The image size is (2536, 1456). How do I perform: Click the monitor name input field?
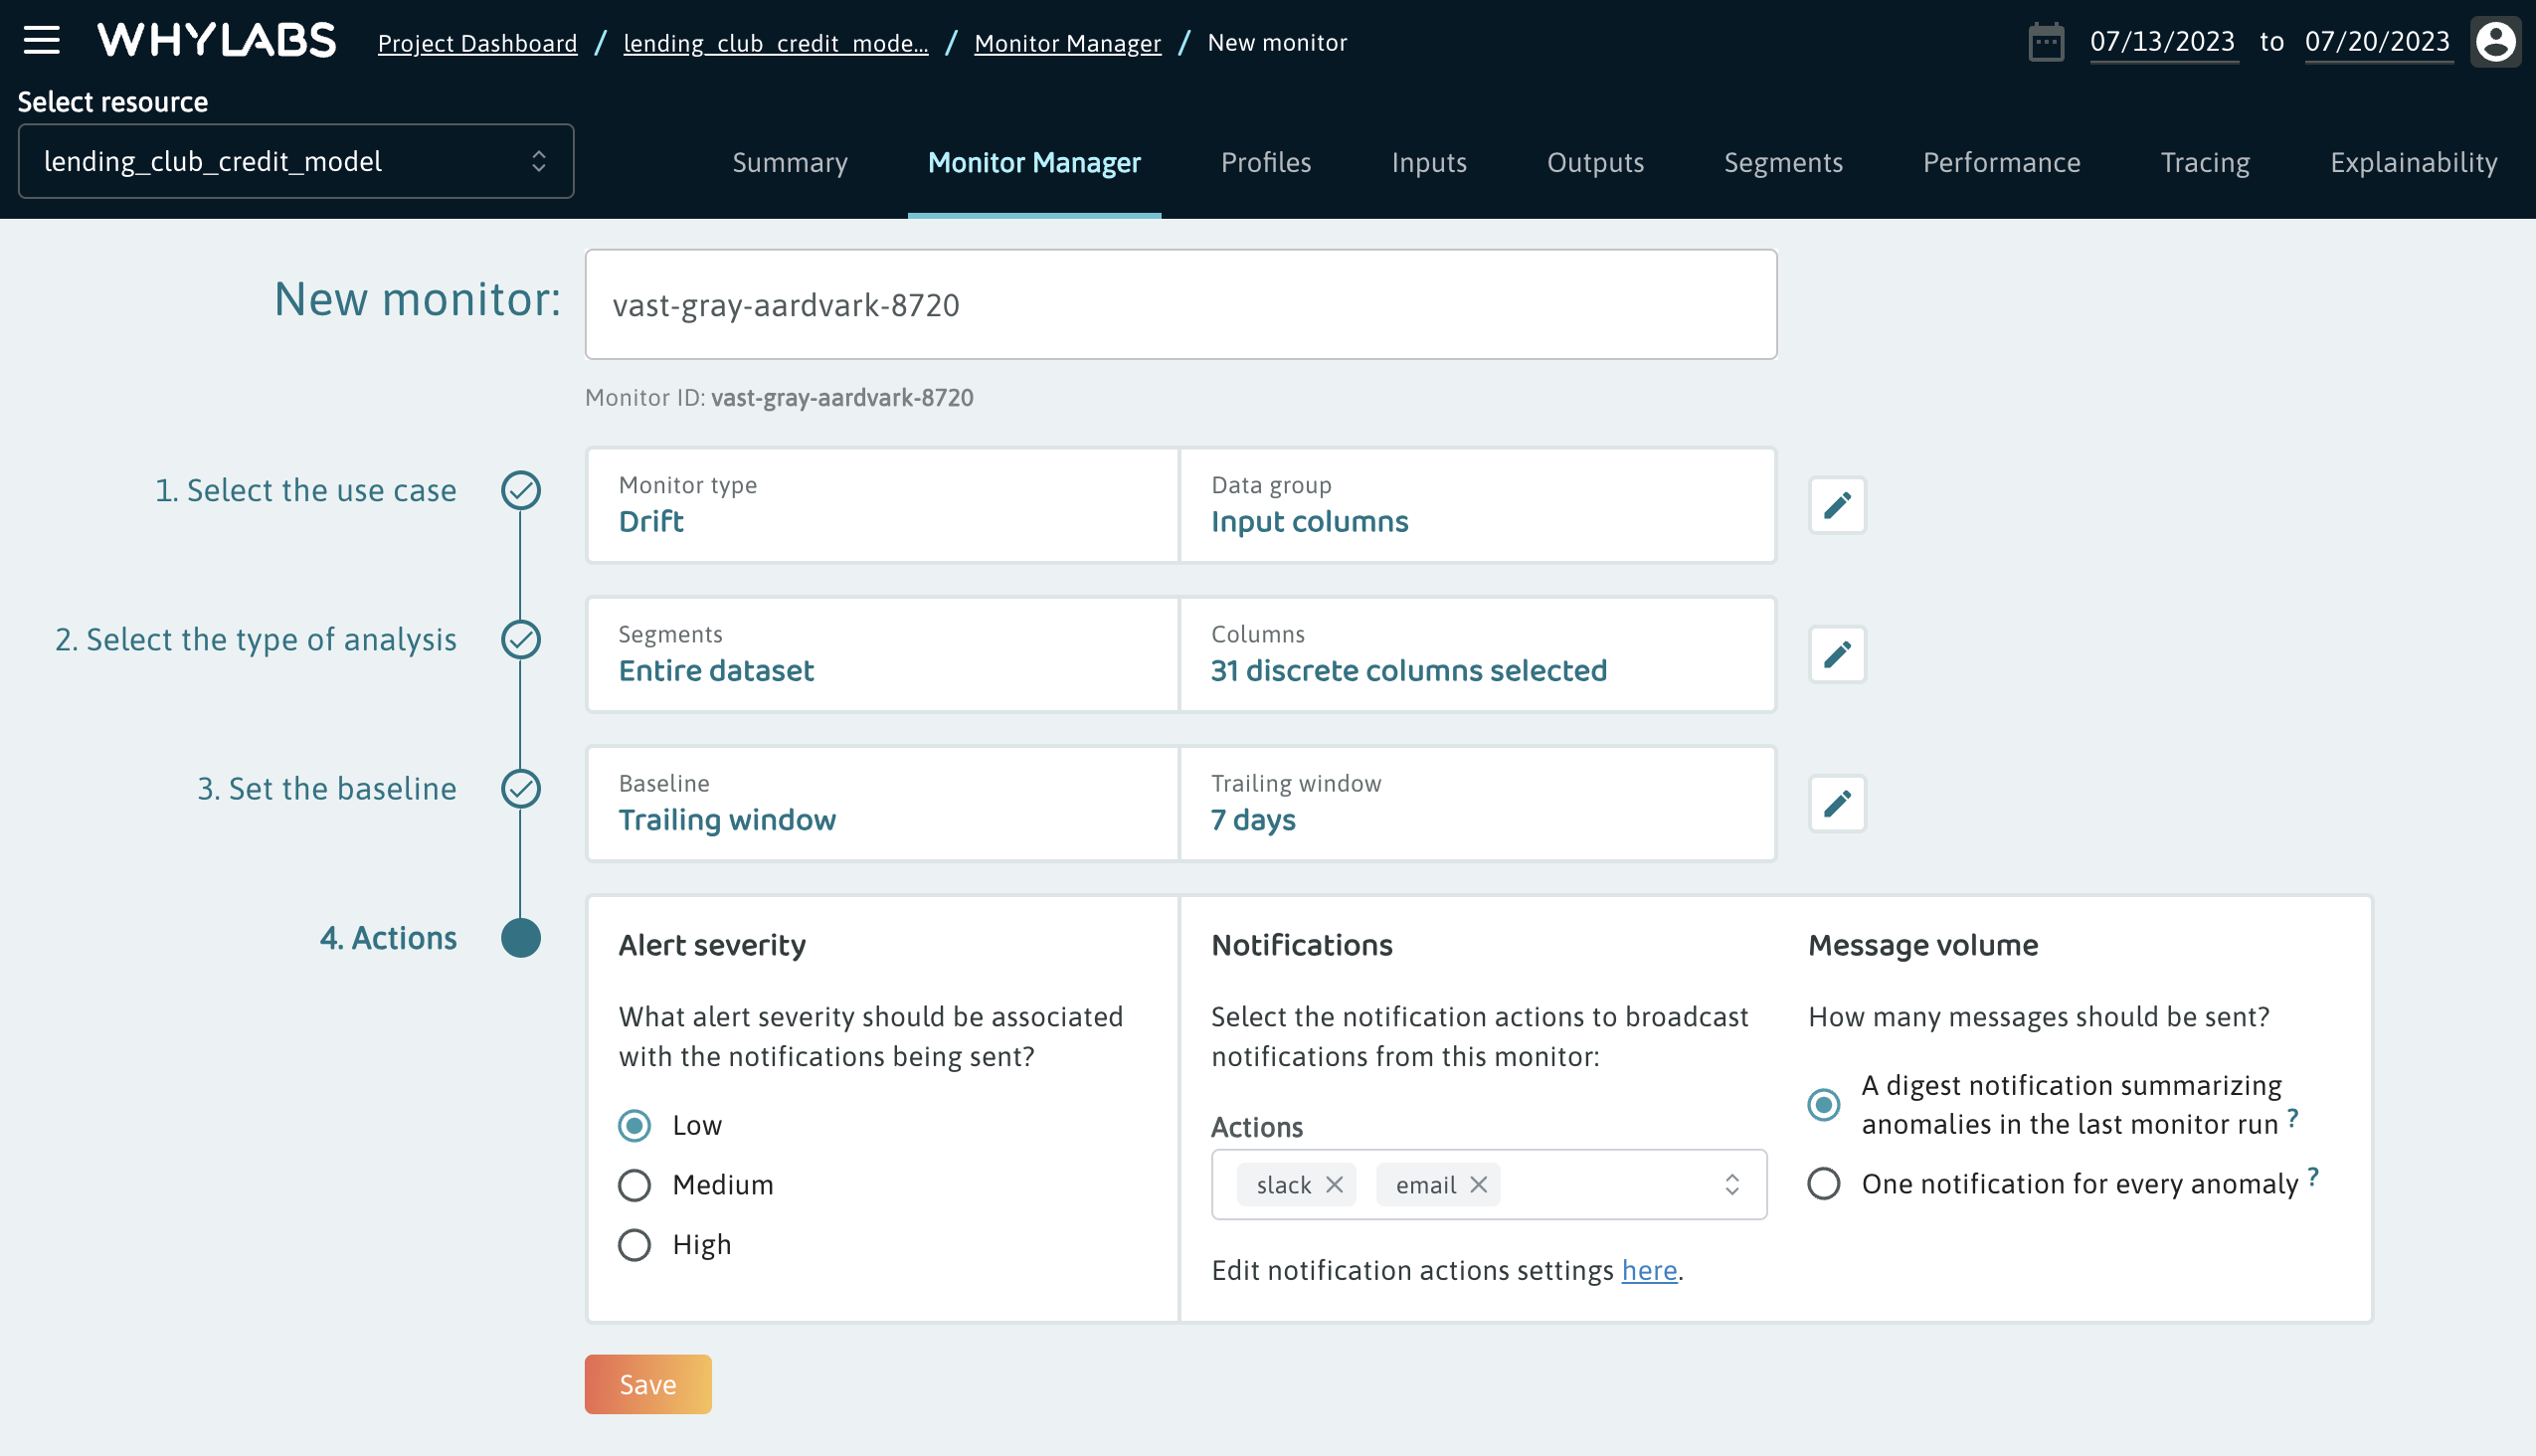click(x=1180, y=305)
